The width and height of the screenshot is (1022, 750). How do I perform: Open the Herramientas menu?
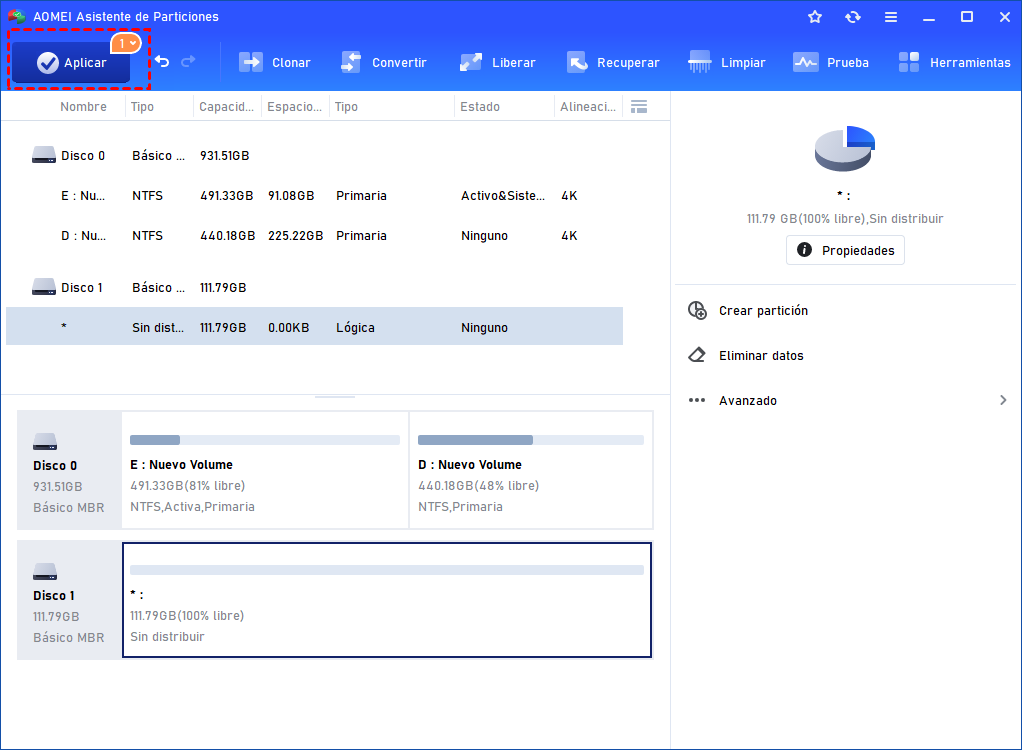(x=954, y=62)
